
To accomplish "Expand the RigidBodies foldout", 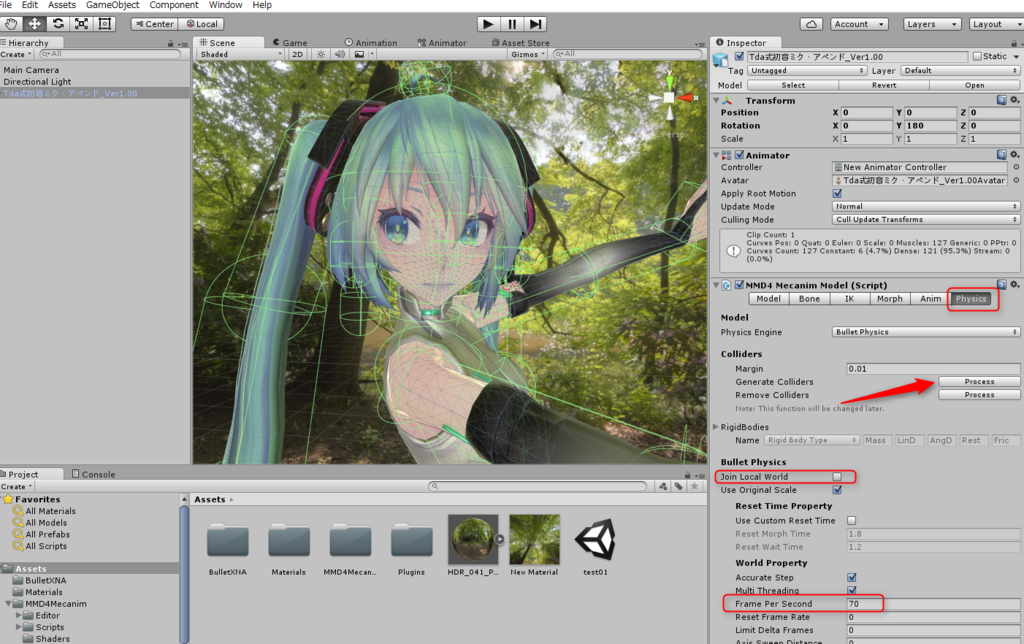I will (x=716, y=427).
